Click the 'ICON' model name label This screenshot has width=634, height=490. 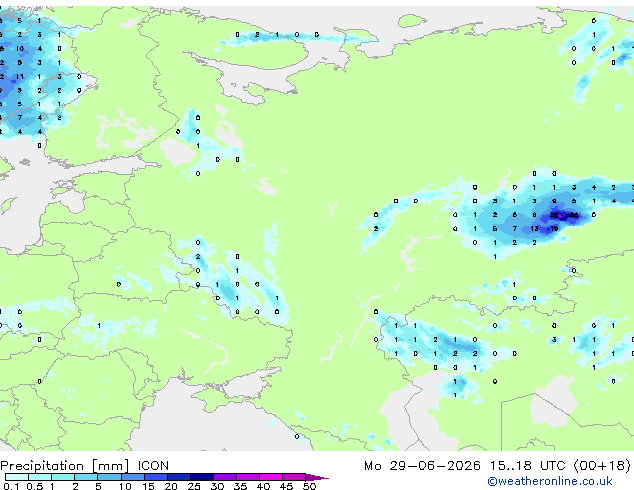[x=153, y=466]
